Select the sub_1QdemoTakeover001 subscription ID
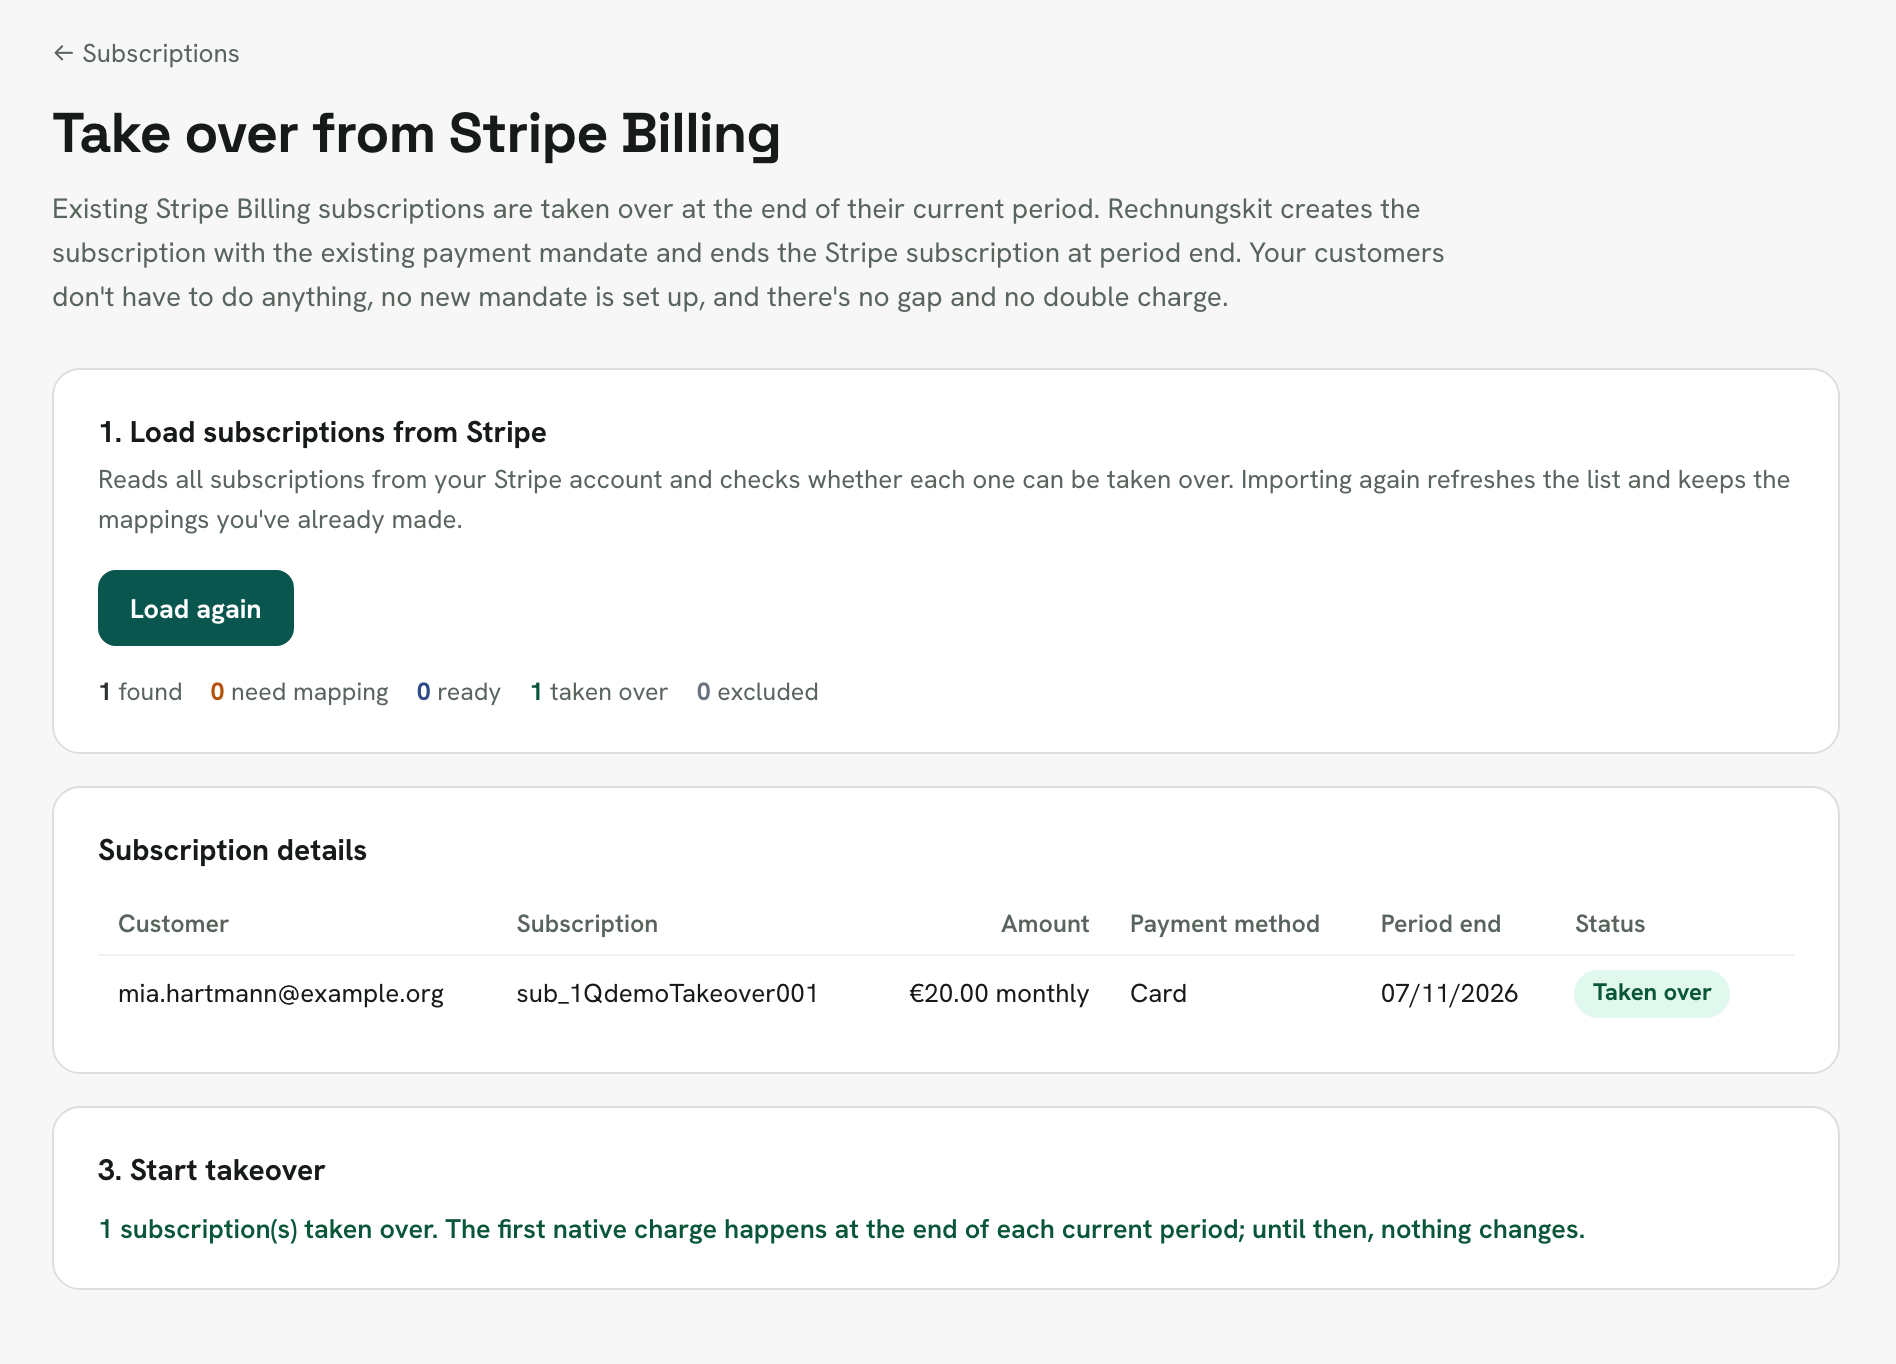Screen dimensions: 1896x1364 coord(667,993)
